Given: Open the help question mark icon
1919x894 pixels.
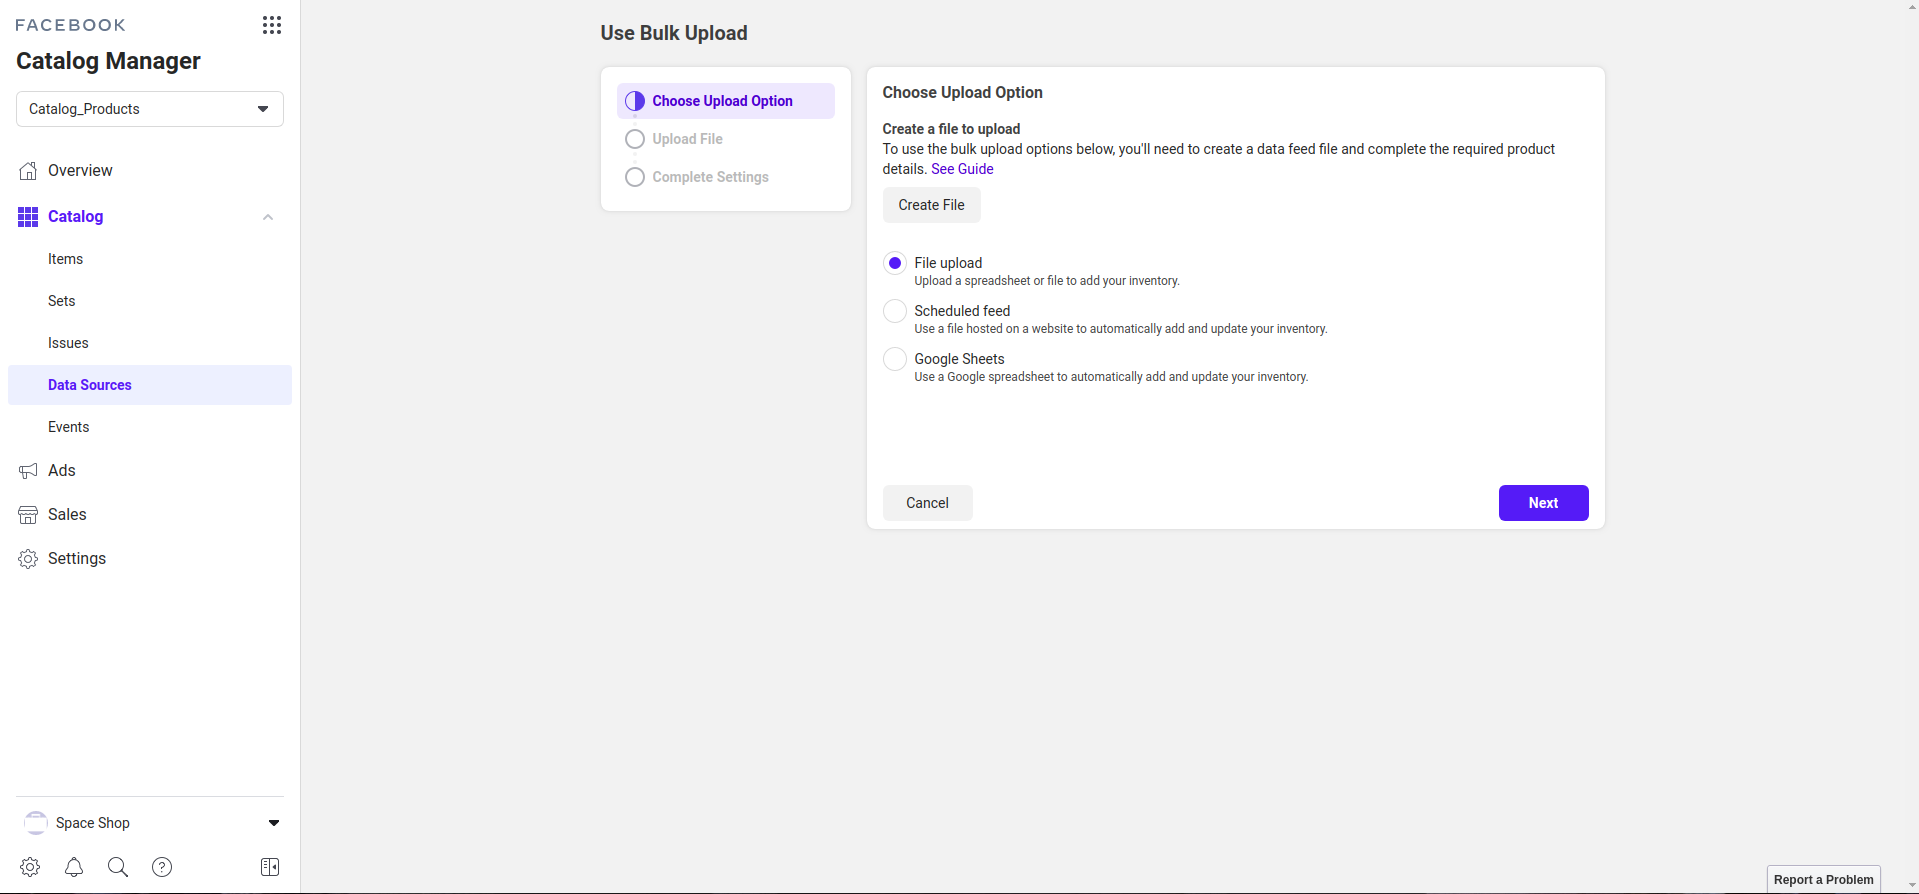Looking at the screenshot, I should coord(162,867).
